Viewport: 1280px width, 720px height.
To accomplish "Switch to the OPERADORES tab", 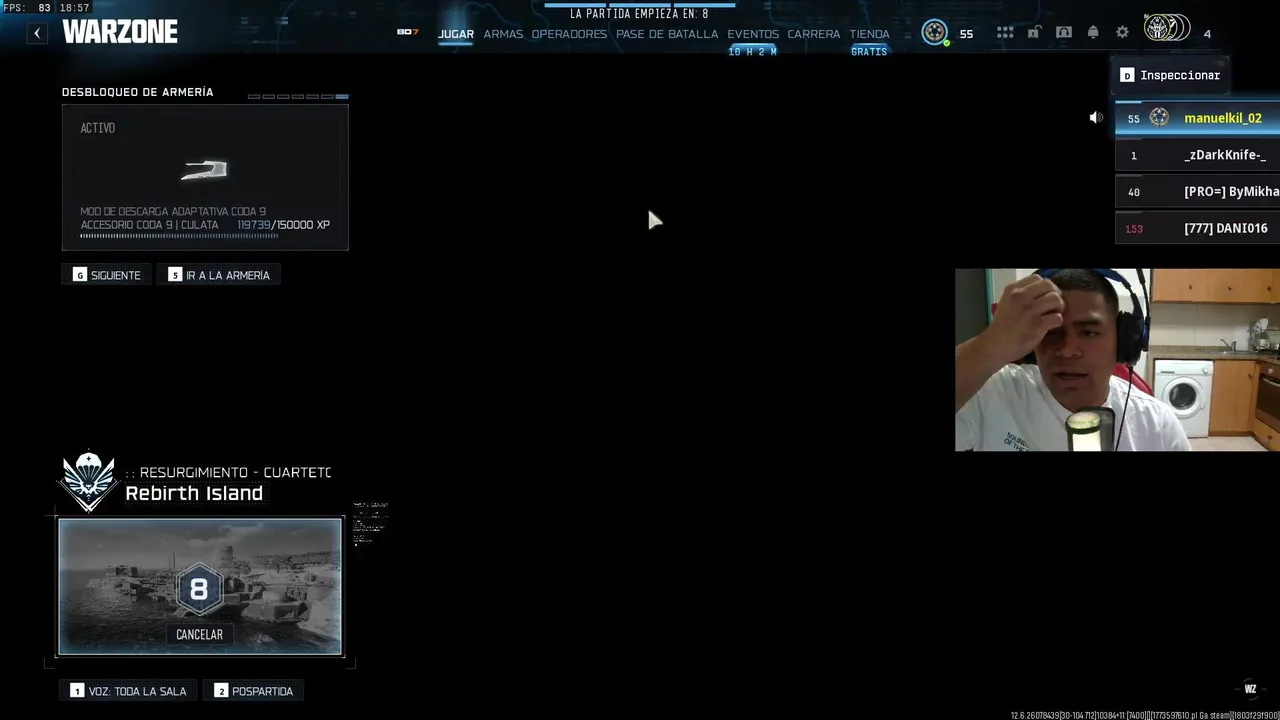I will tap(569, 34).
